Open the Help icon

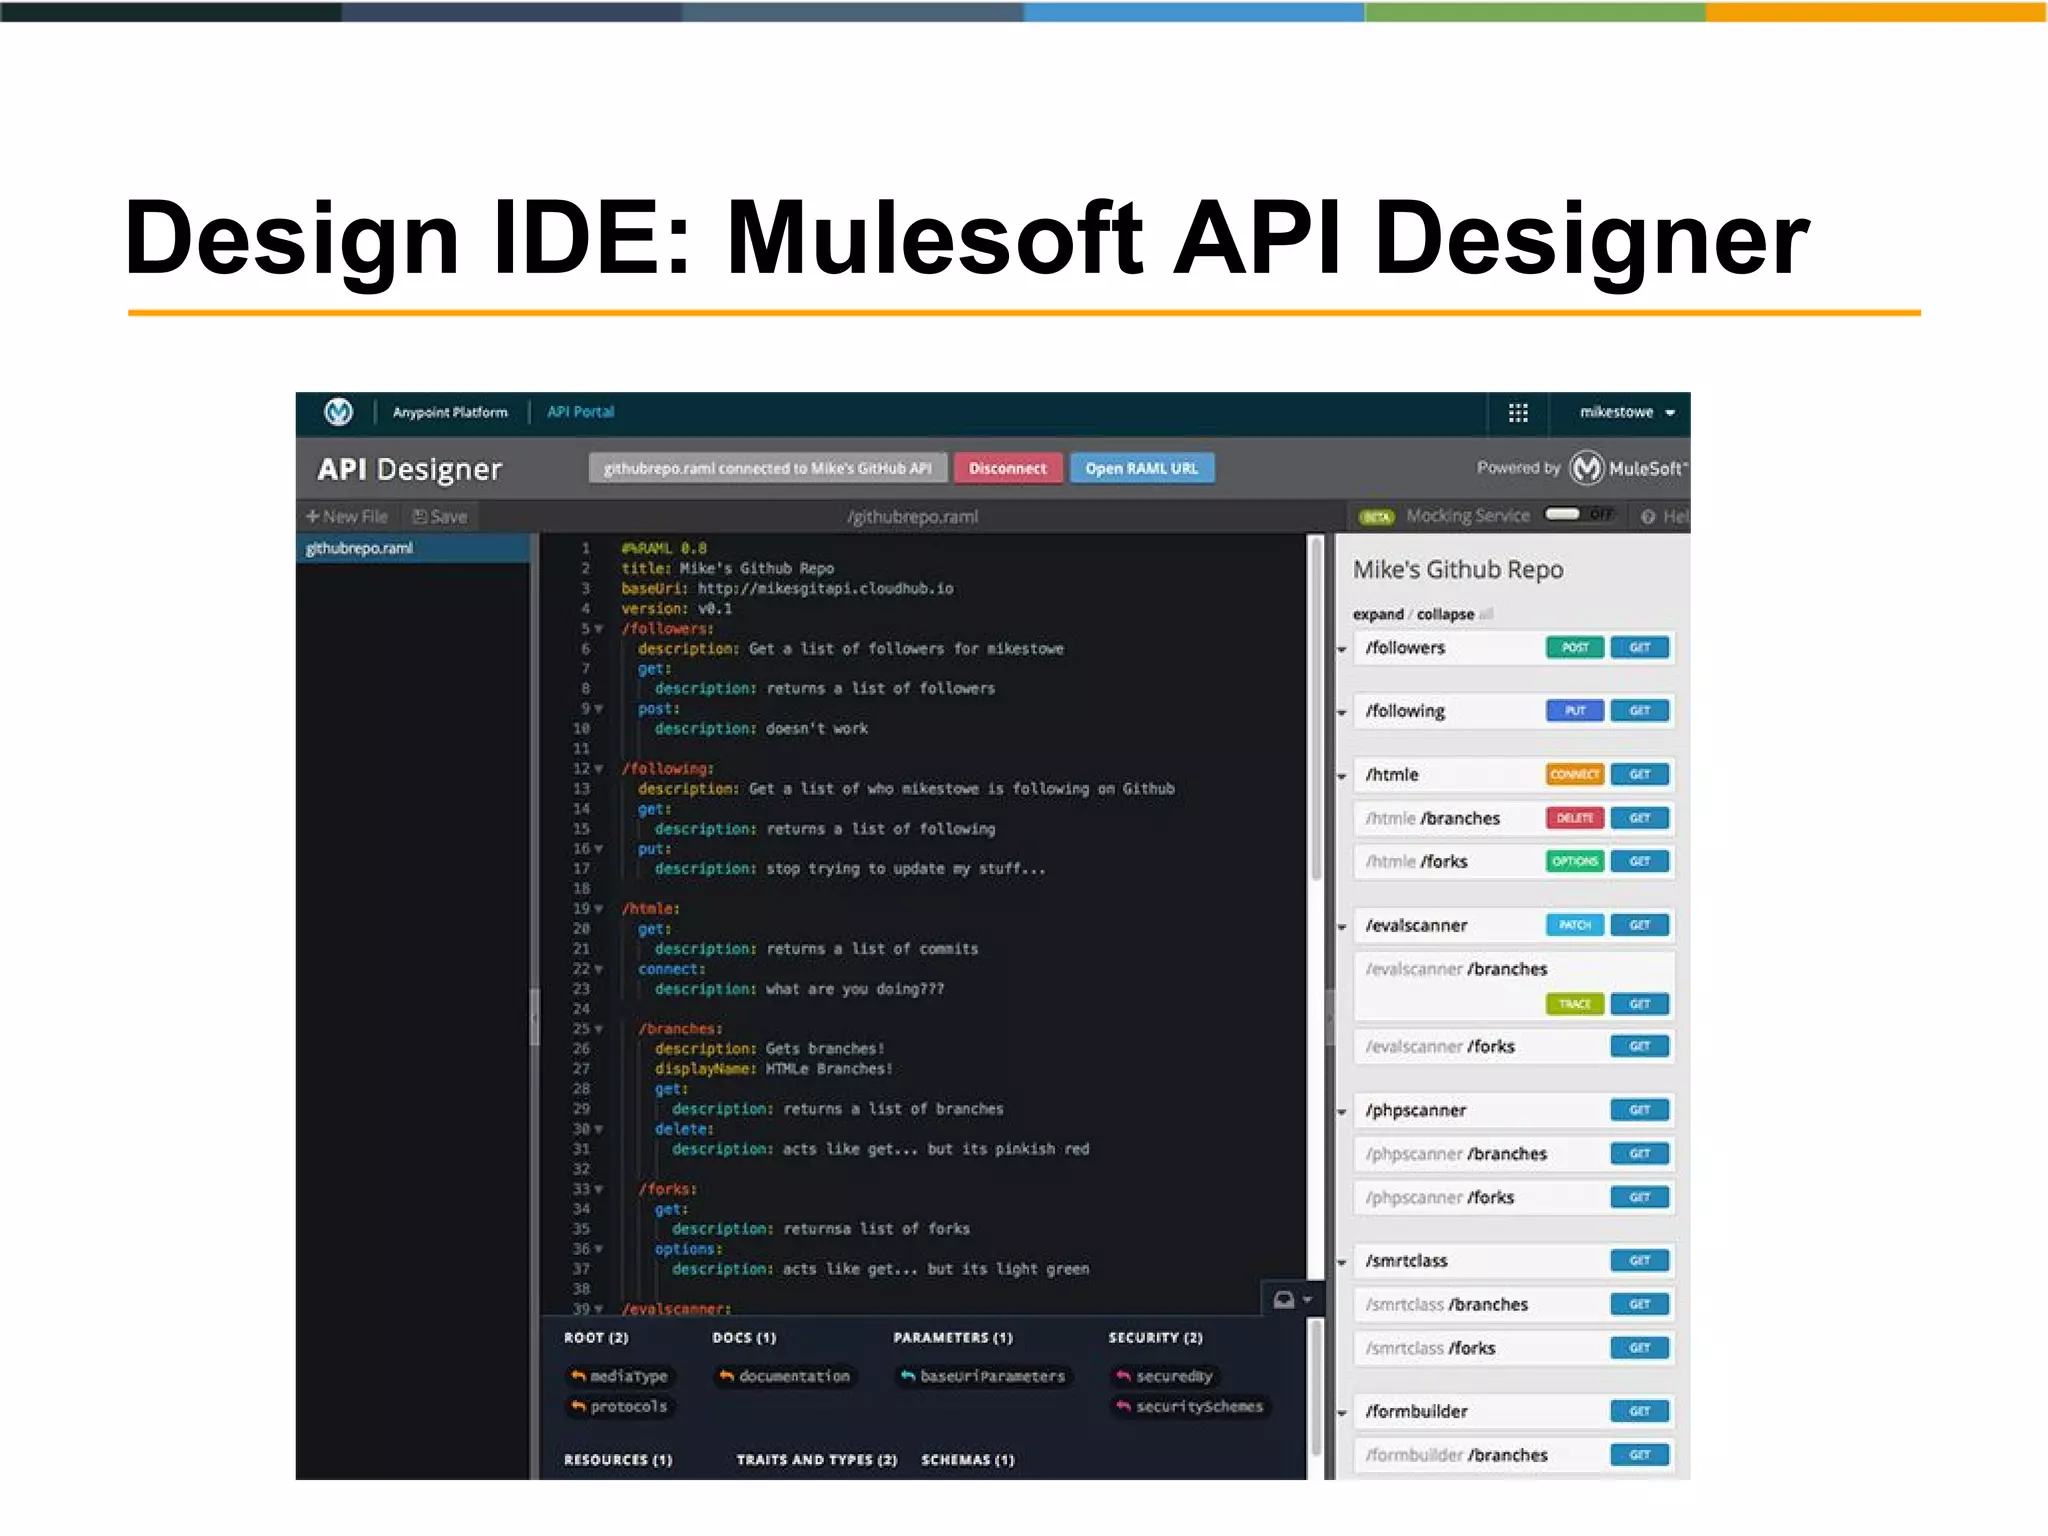[1648, 516]
